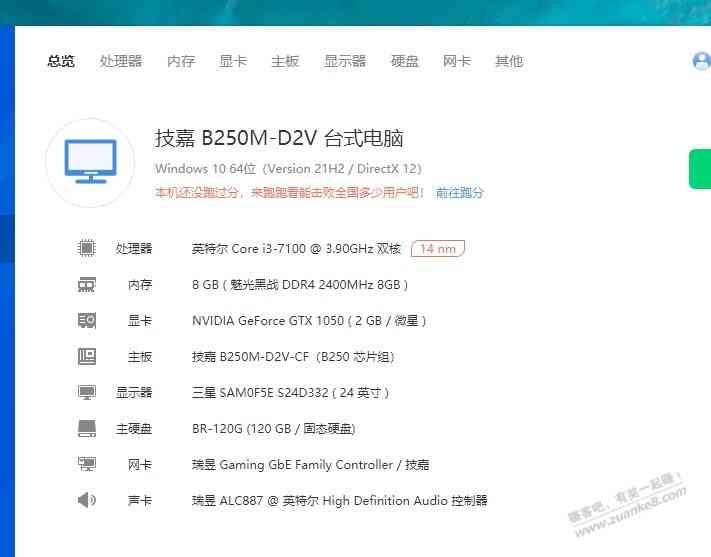The width and height of the screenshot is (711, 557).
Task: Open the 其他 tab
Action: pyautogui.click(x=509, y=61)
